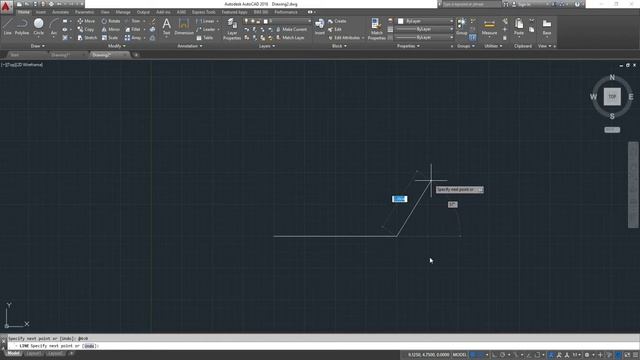The height and width of the screenshot is (360, 640).
Task: Expand the Properties panel
Action: click(x=408, y=46)
